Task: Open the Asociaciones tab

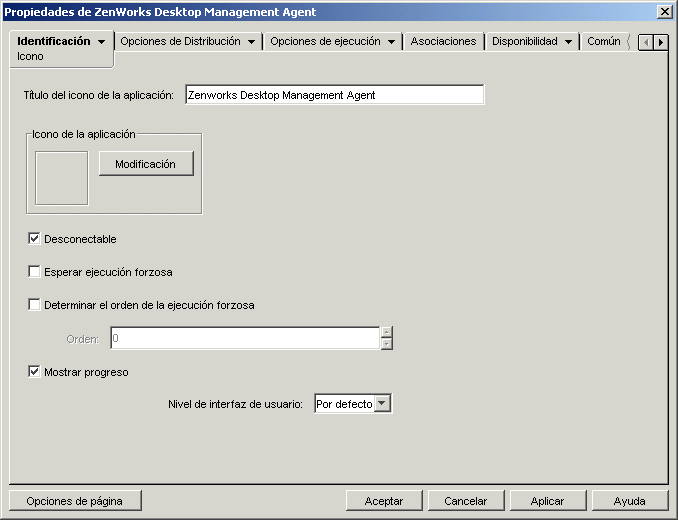Action: (443, 41)
